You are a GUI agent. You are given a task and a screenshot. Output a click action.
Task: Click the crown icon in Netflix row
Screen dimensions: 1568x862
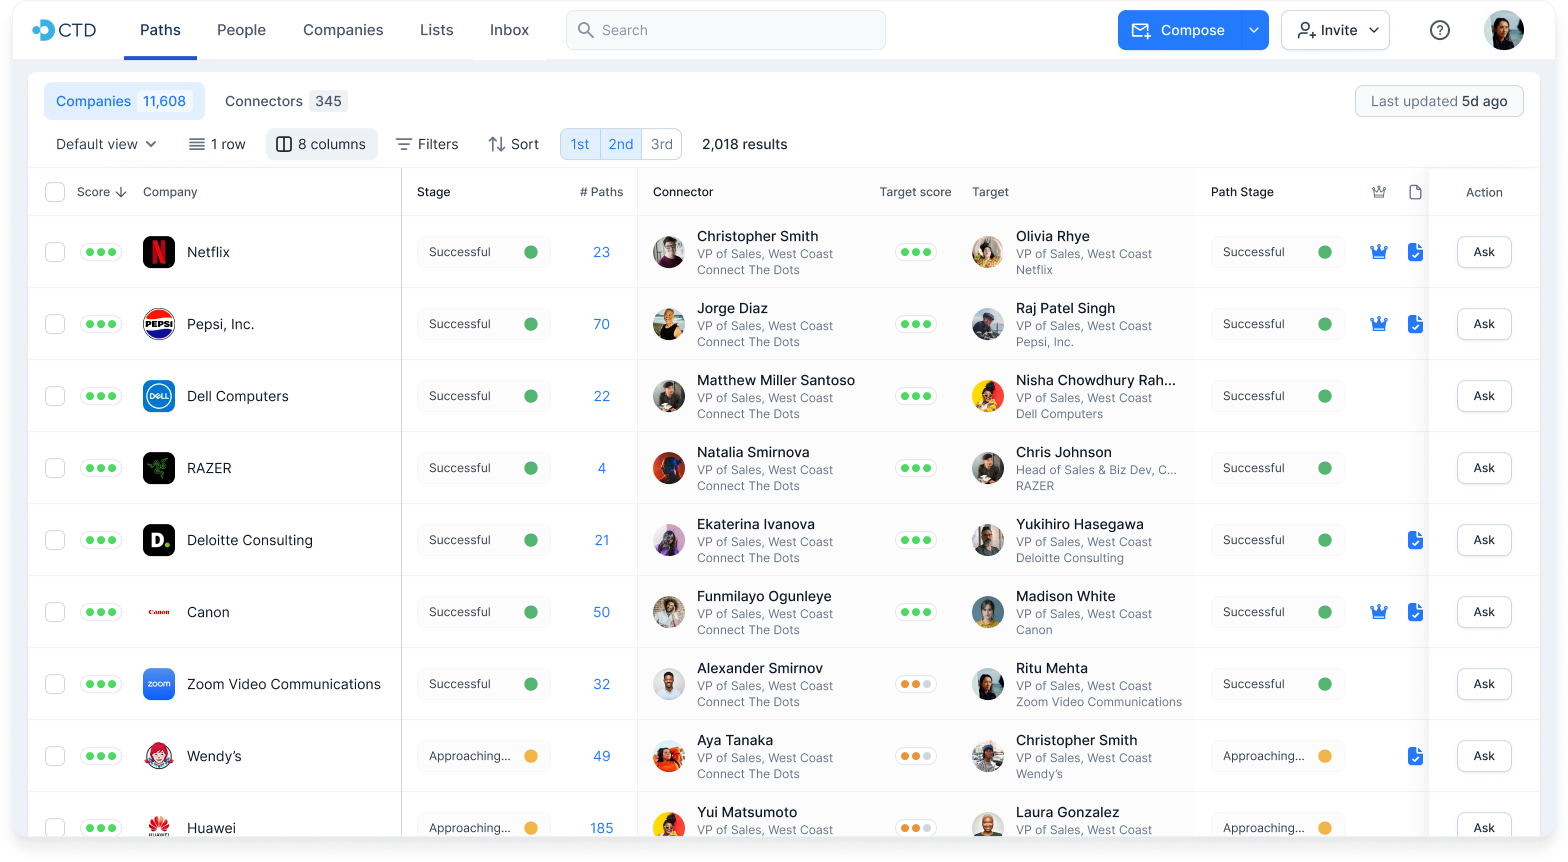tap(1379, 252)
